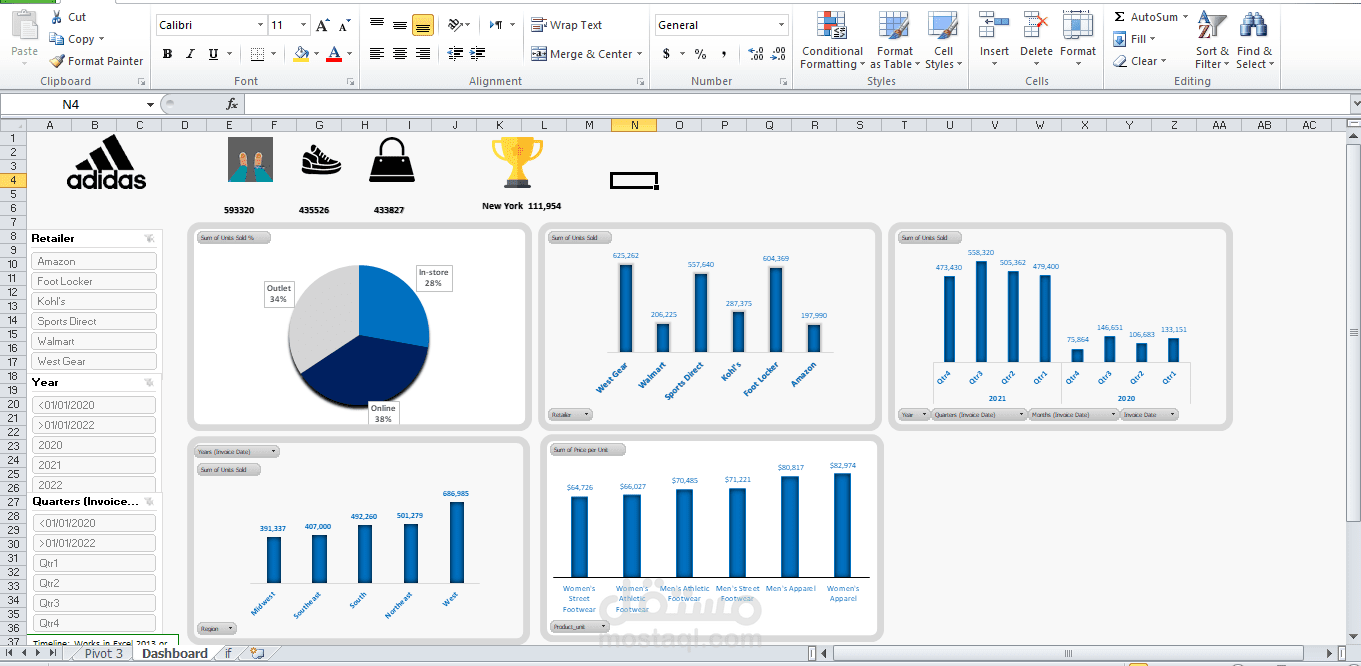Screen dimensions: 1361x666
Task: Switch to the Pivot 3 sheet tab
Action: coord(104,654)
